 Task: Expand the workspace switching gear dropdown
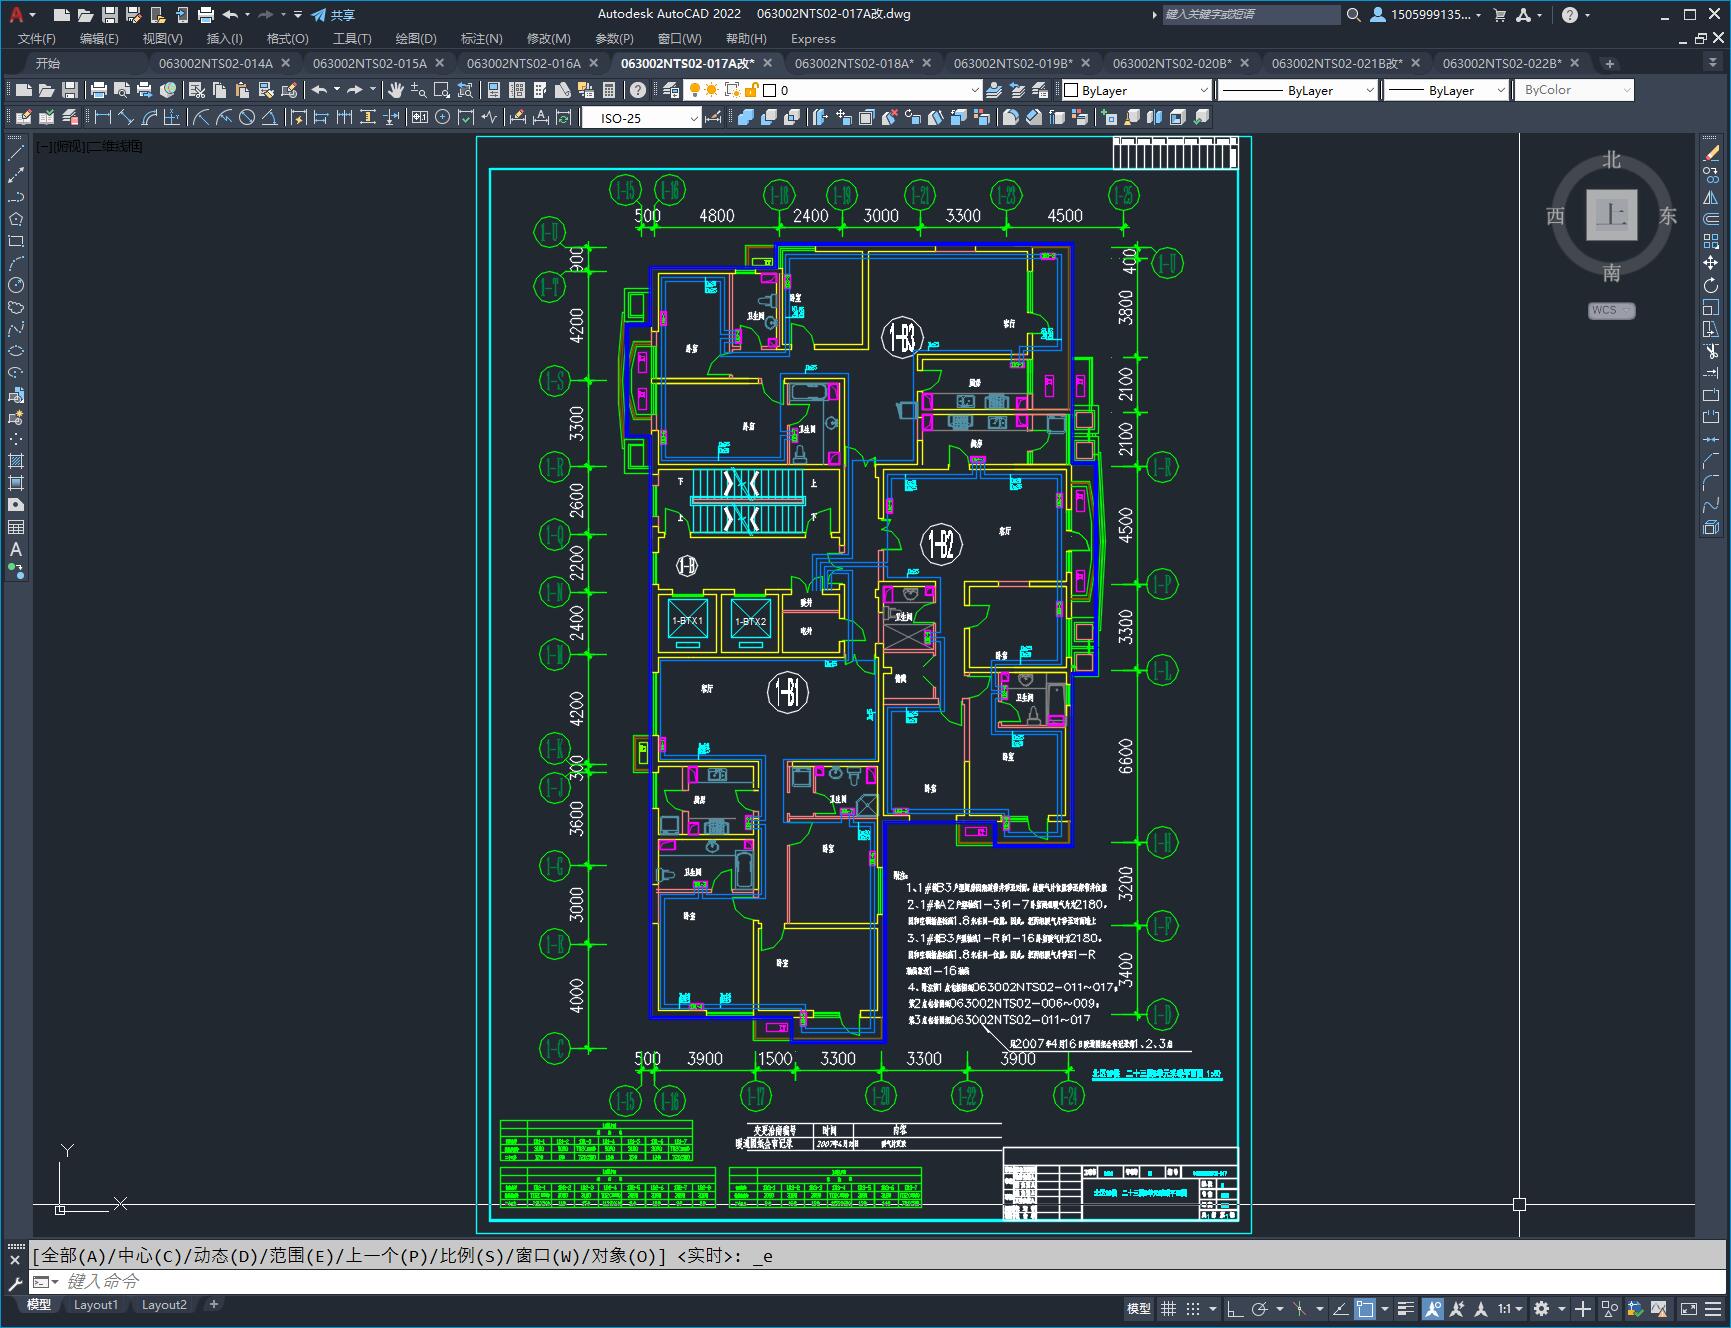[x=1560, y=1308]
